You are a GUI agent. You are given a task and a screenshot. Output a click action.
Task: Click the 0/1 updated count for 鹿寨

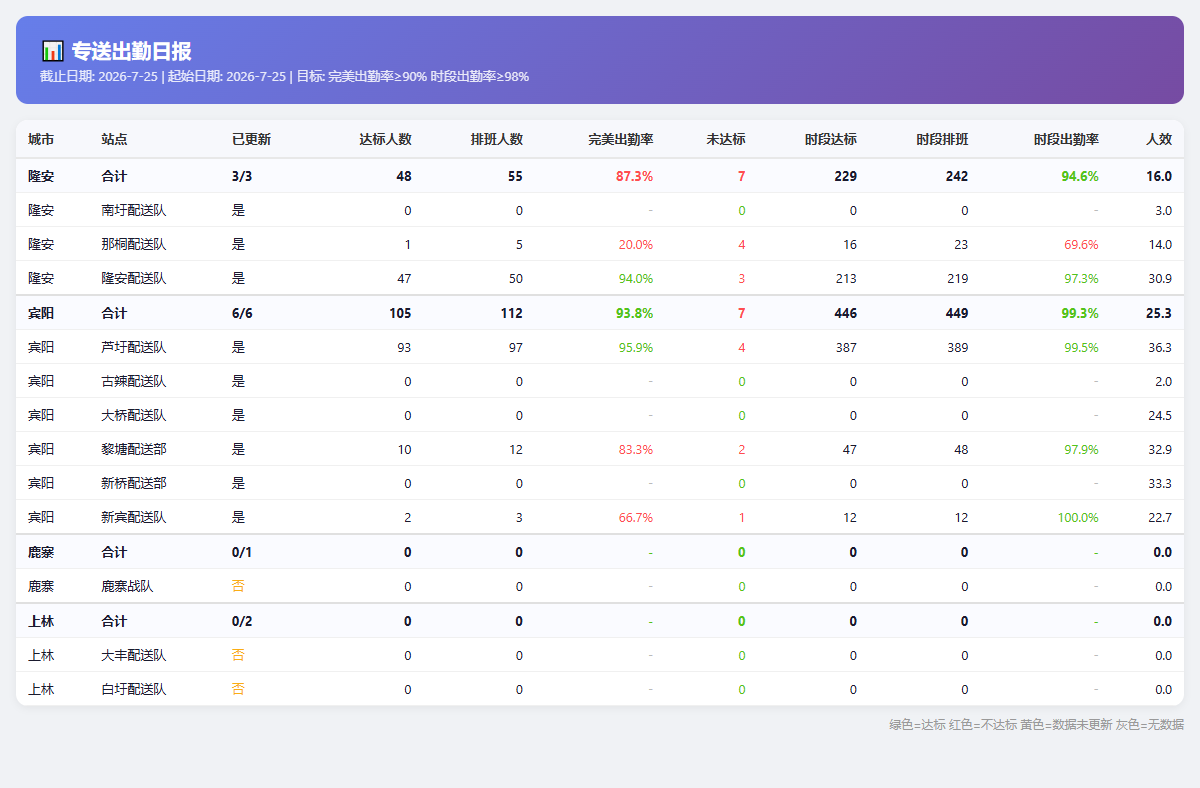(x=243, y=552)
